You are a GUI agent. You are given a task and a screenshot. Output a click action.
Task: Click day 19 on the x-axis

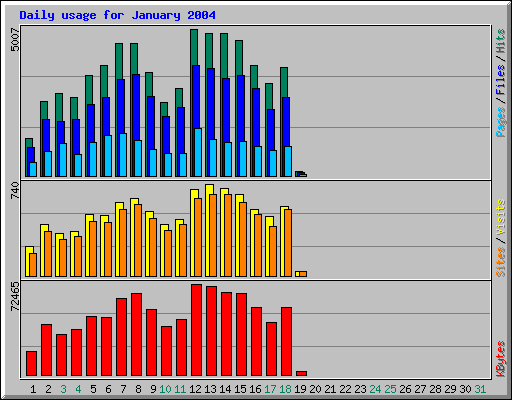pyautogui.click(x=300, y=389)
